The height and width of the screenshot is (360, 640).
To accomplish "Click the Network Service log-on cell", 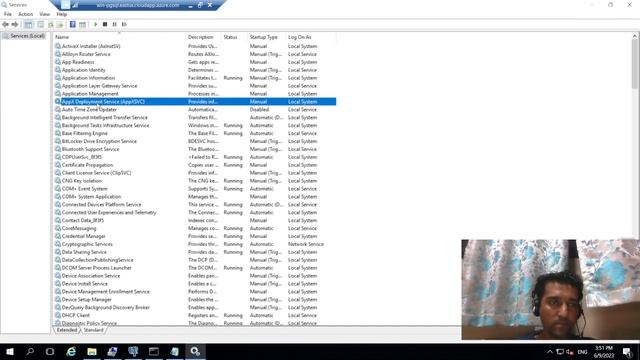I will point(306,244).
